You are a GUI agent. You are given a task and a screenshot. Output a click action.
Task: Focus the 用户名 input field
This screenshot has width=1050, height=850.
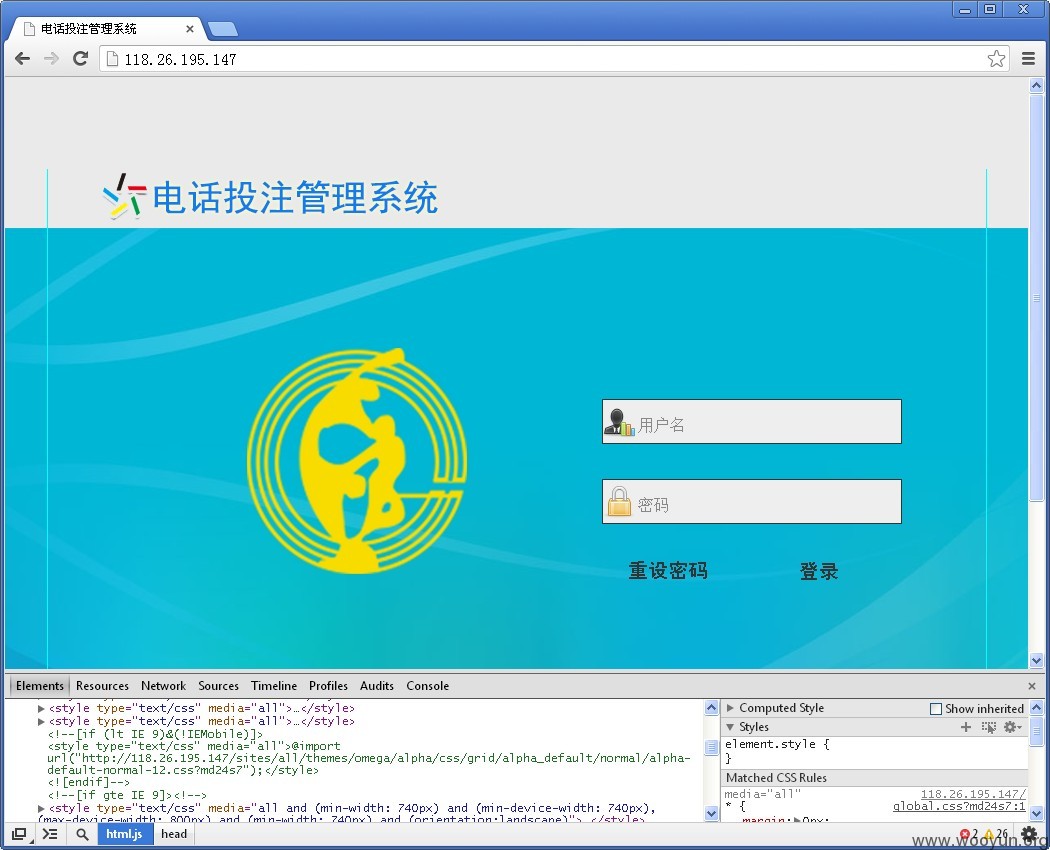(751, 421)
